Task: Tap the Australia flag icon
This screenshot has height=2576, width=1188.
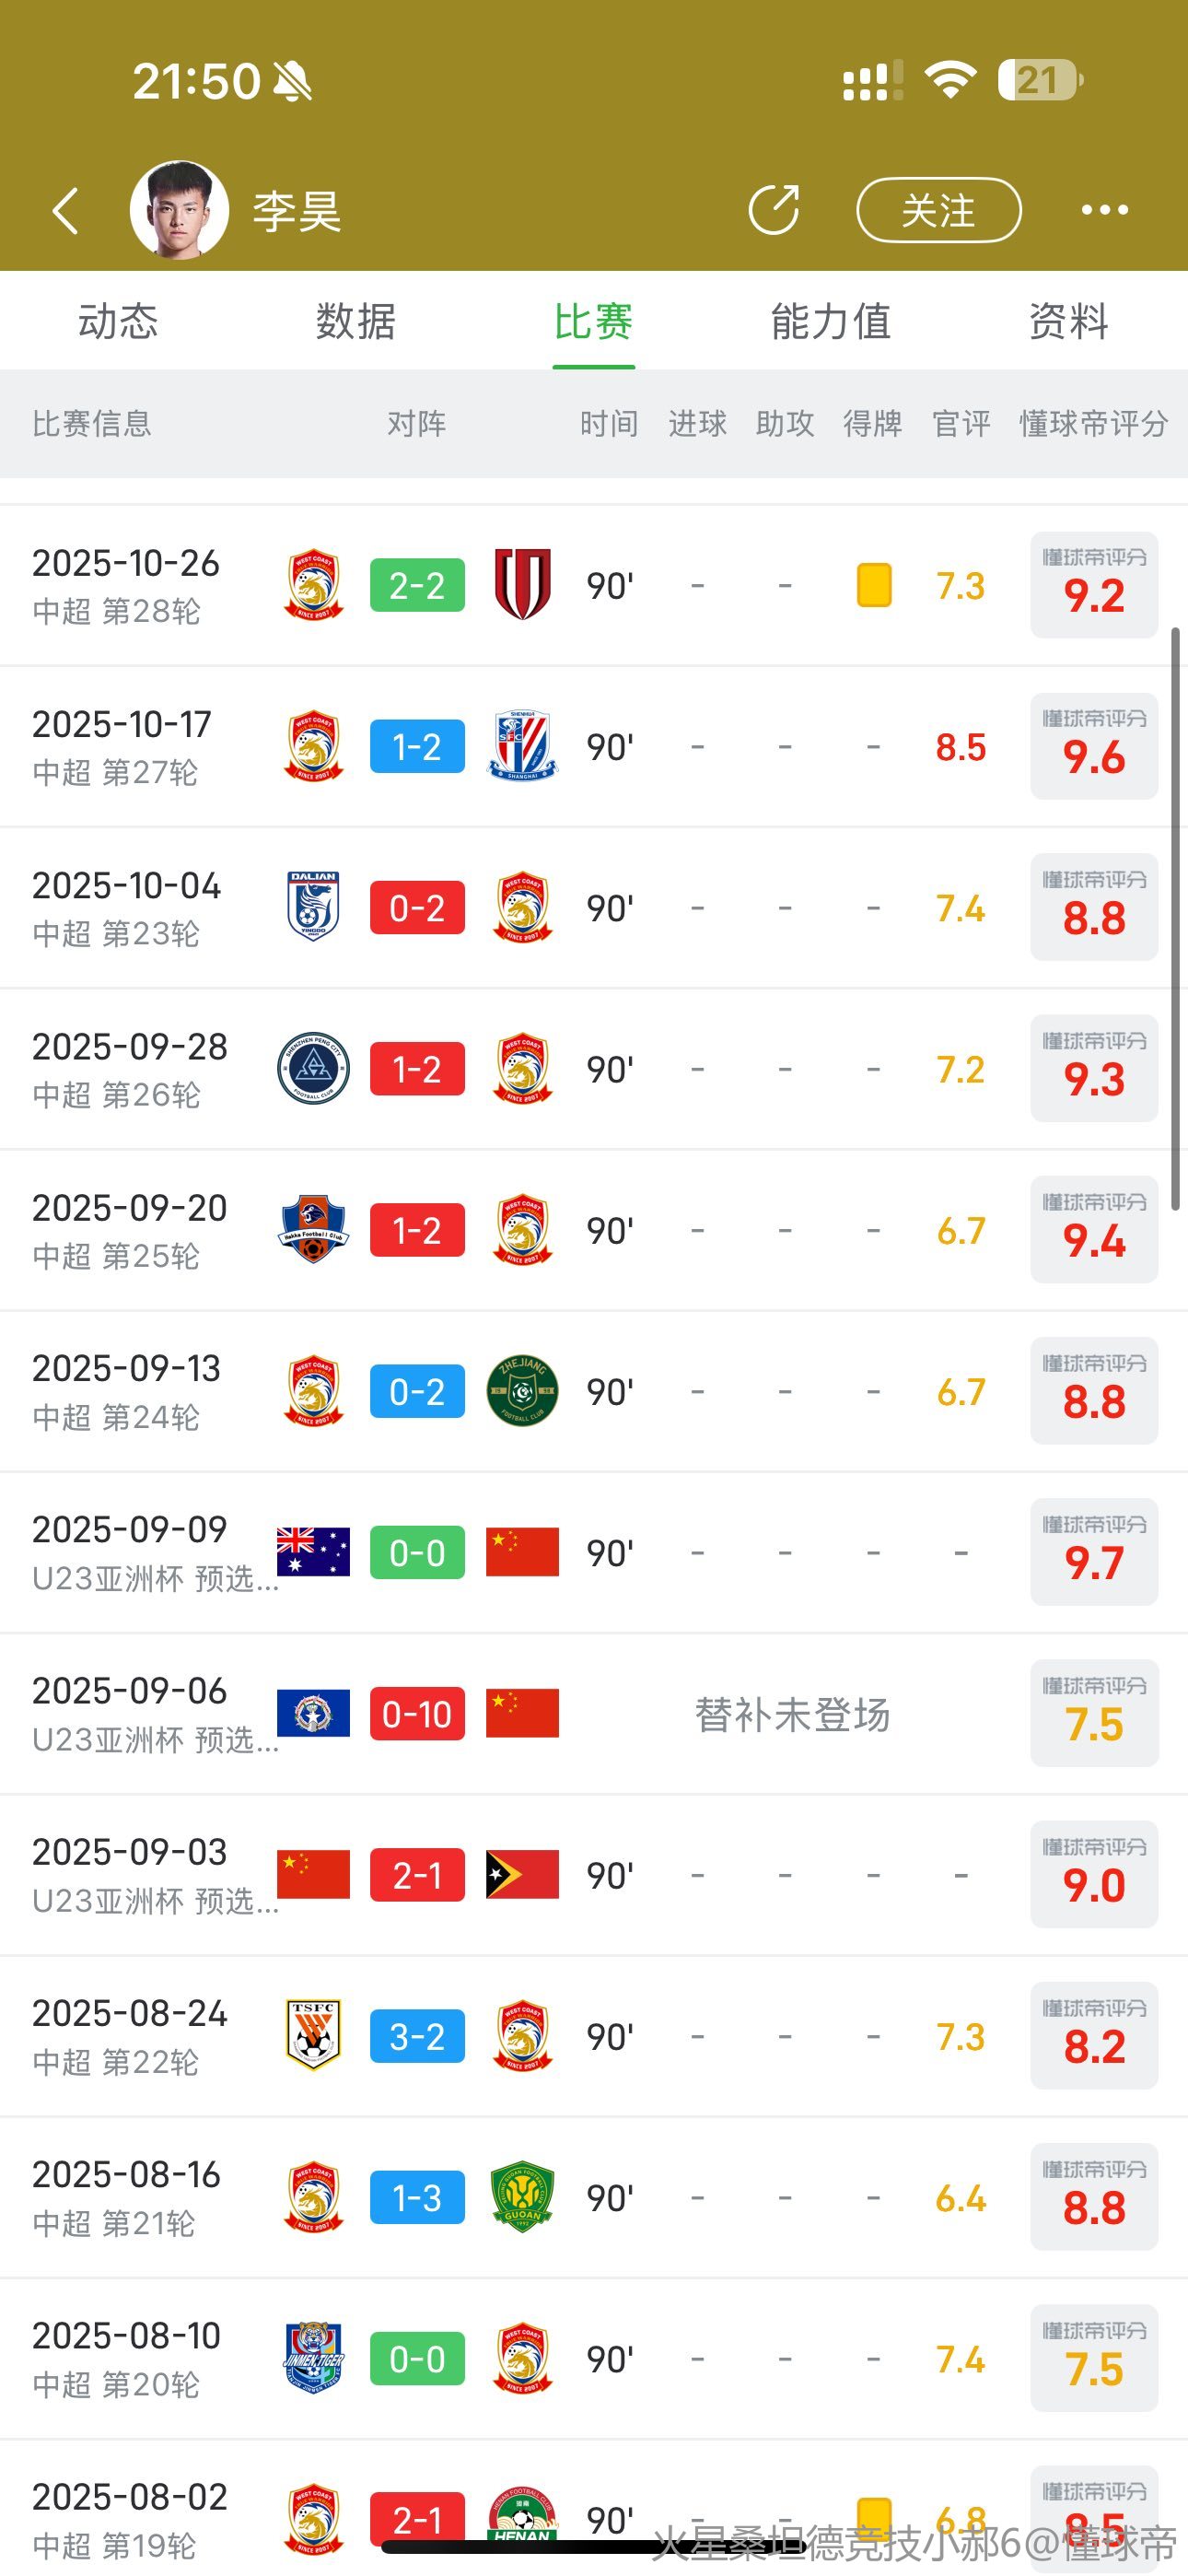Action: 313,1552
